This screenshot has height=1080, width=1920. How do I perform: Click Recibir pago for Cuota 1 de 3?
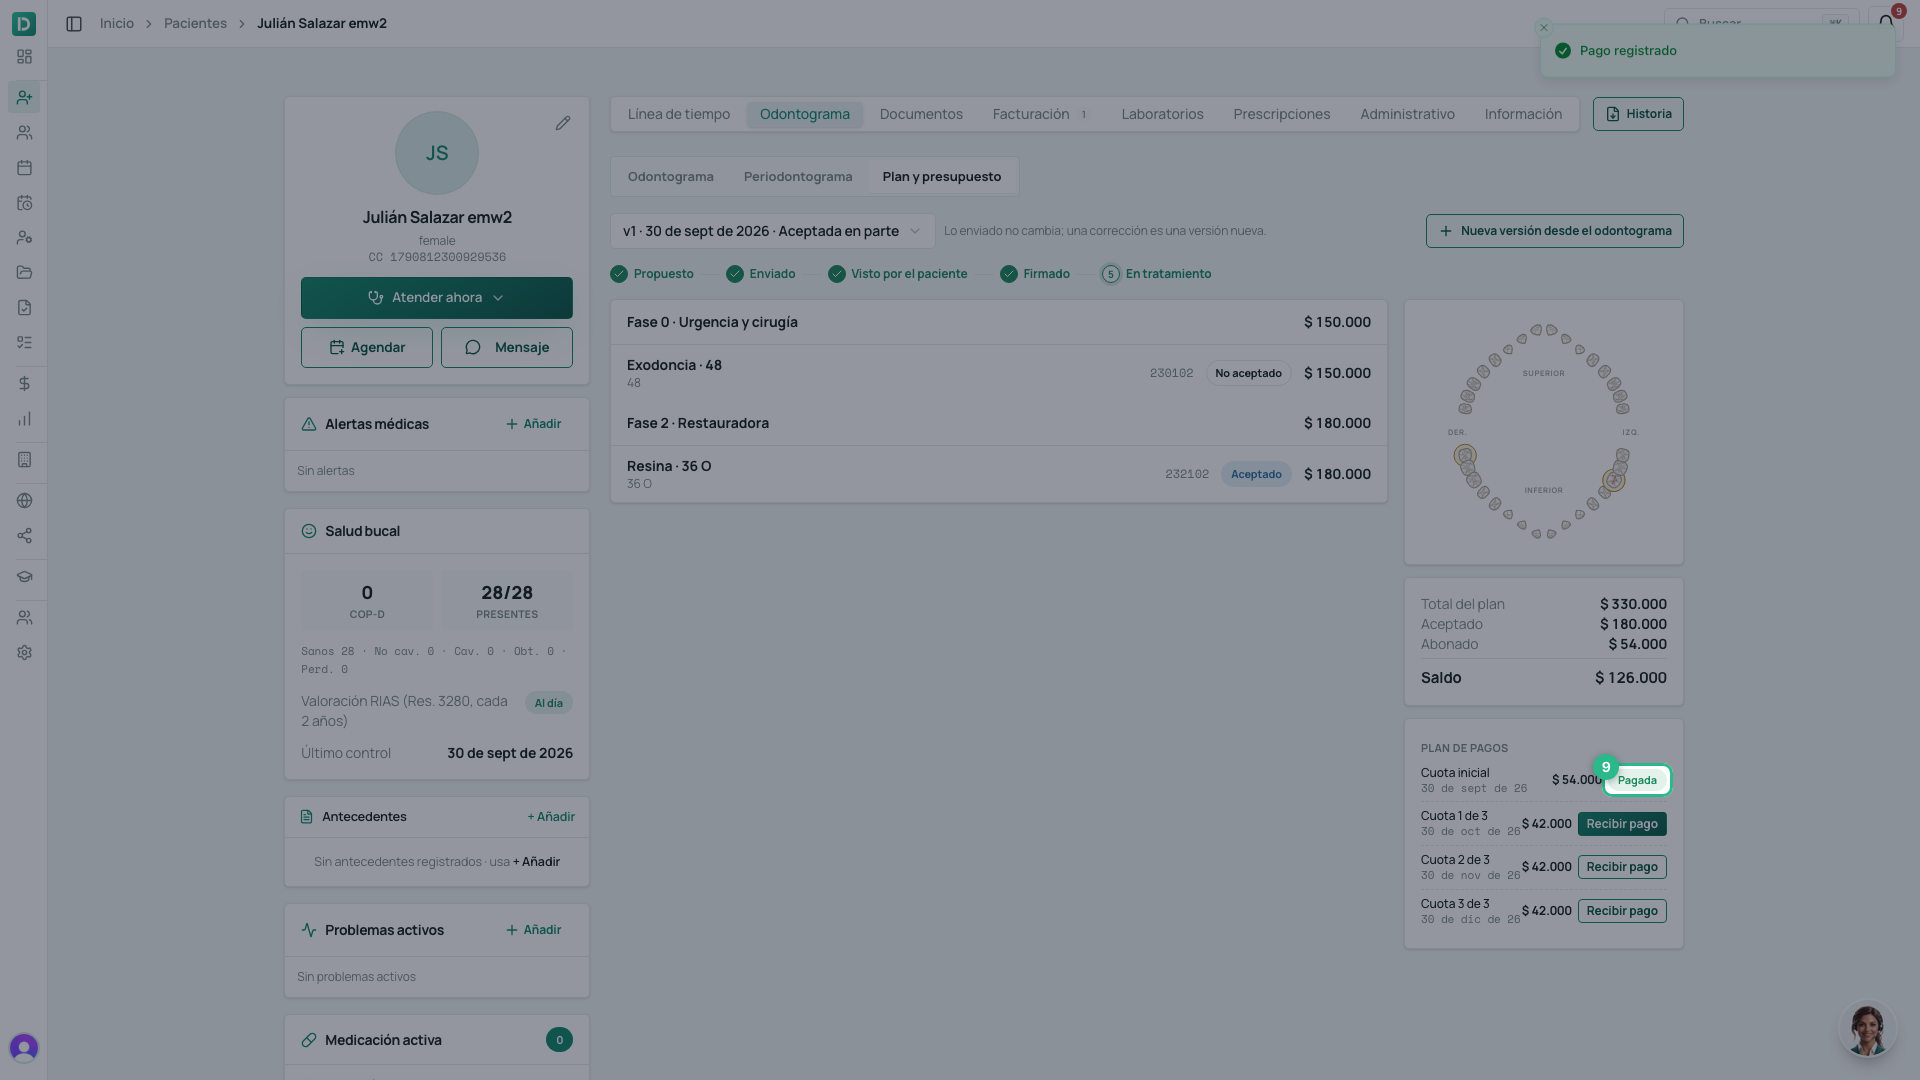[x=1622, y=824]
